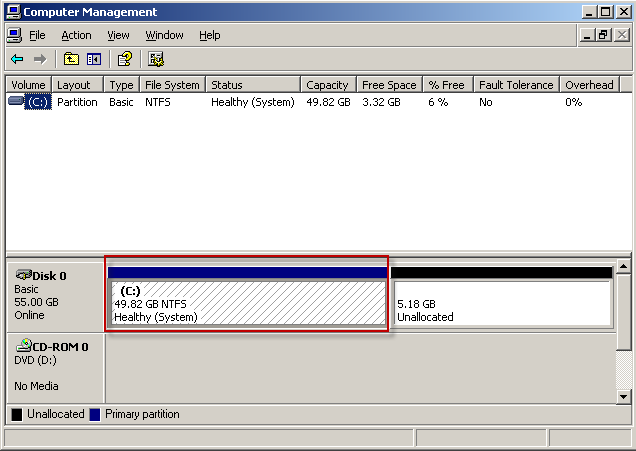The image size is (636, 451).
Task: Sort by the Volume column header
Action: point(28,85)
